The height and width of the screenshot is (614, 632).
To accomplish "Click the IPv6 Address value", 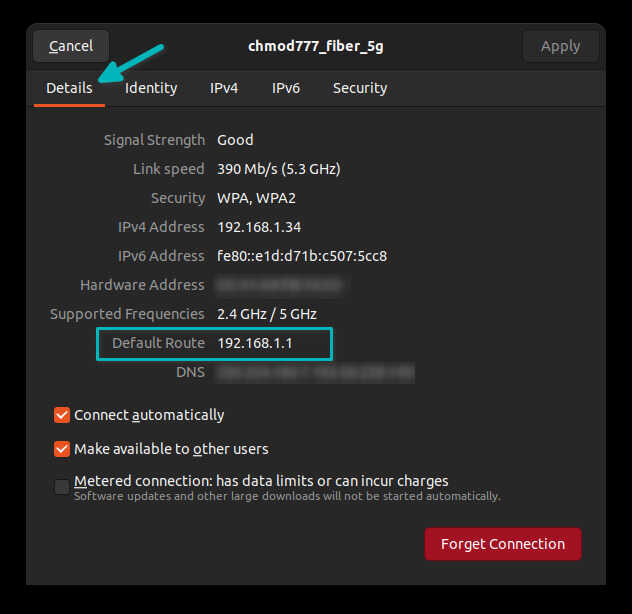I will pos(302,256).
